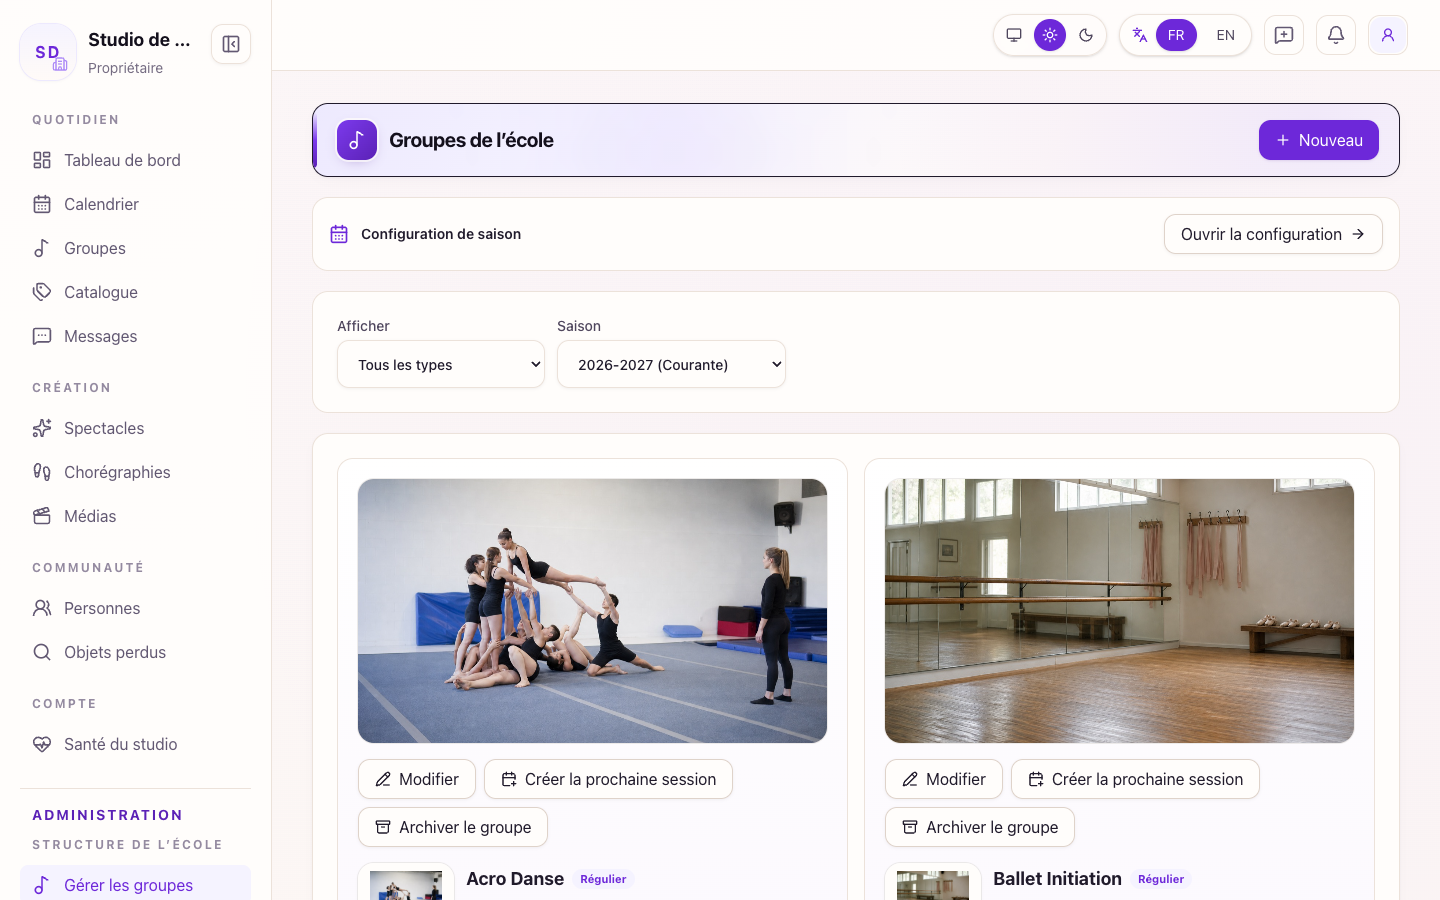
Task: Click the translate languages icon
Action: (x=1139, y=35)
